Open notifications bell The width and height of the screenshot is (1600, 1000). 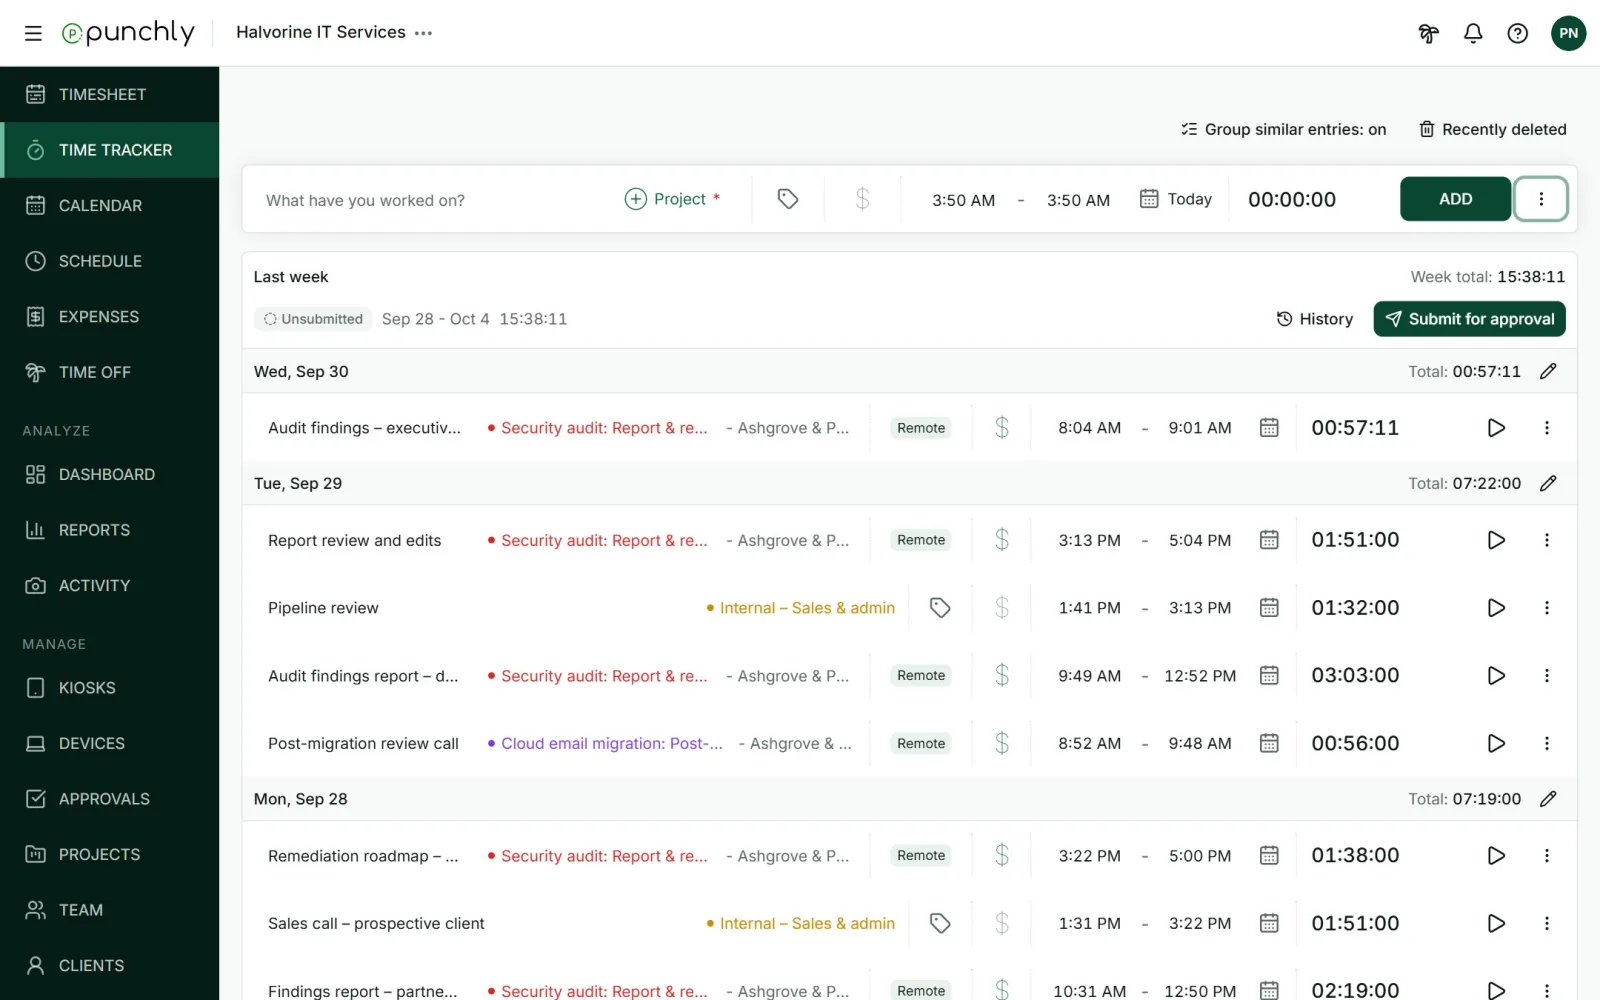pyautogui.click(x=1473, y=33)
